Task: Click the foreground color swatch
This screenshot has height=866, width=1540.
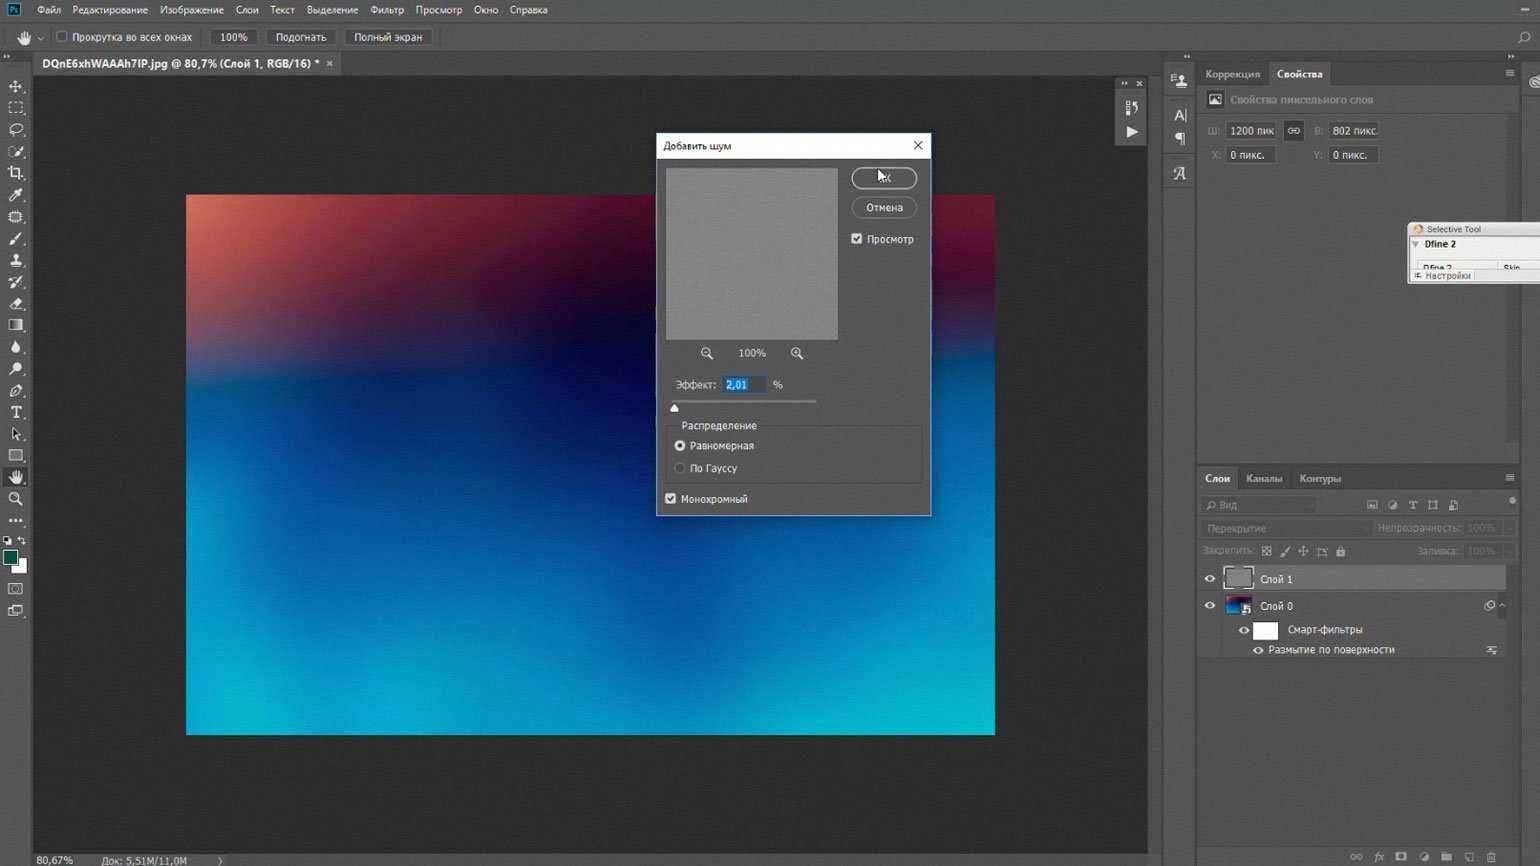Action: point(10,557)
